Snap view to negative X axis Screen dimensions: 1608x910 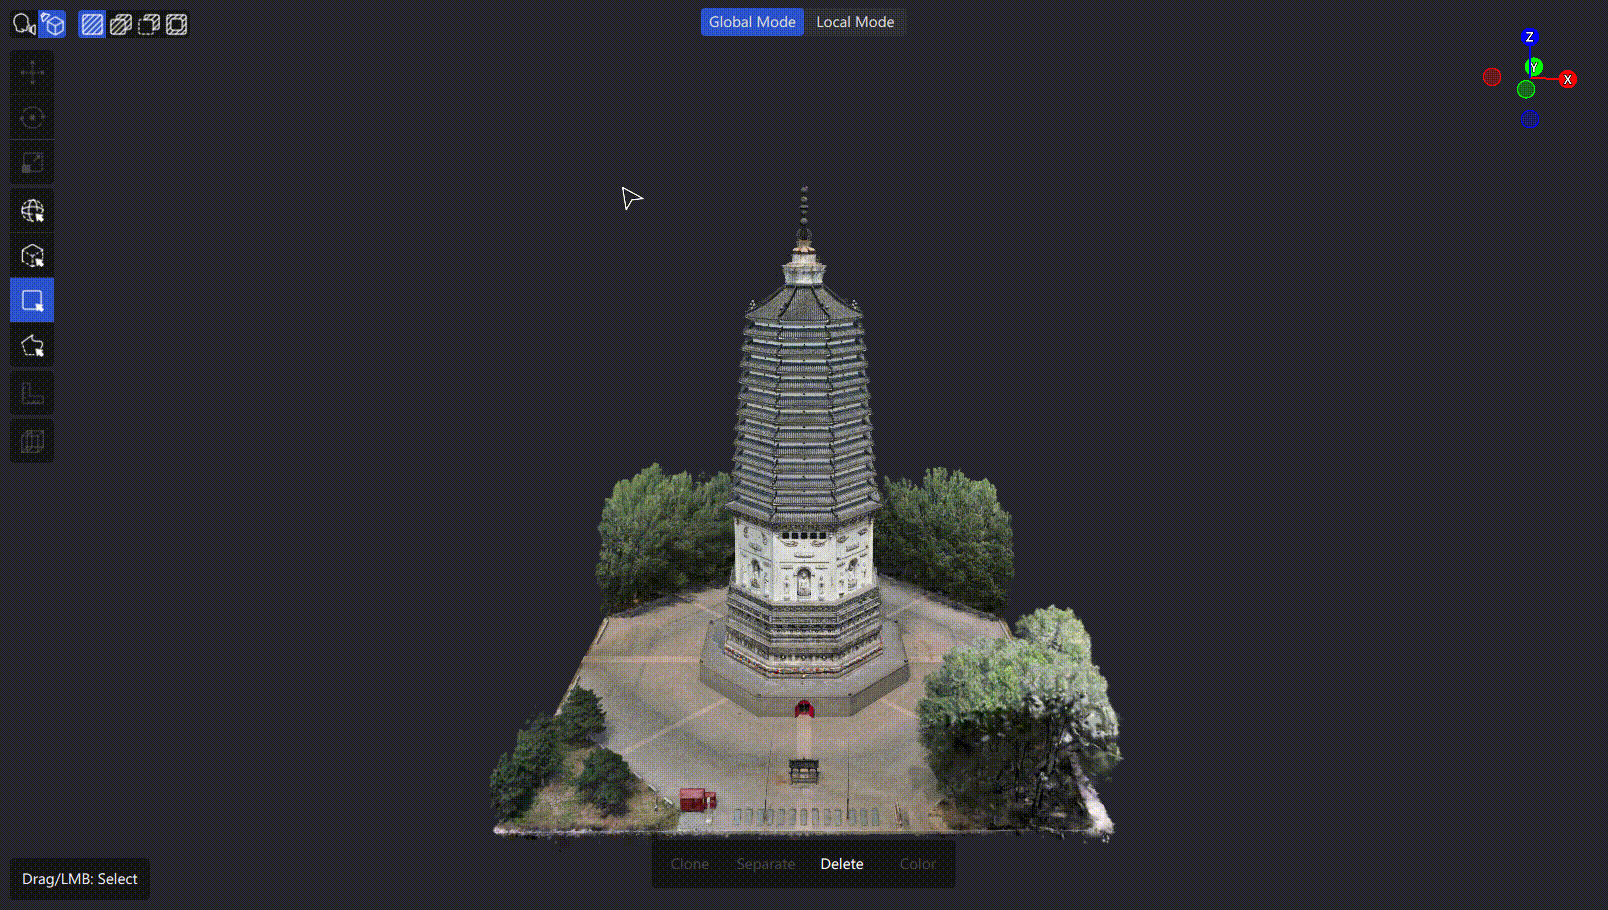click(x=1492, y=77)
